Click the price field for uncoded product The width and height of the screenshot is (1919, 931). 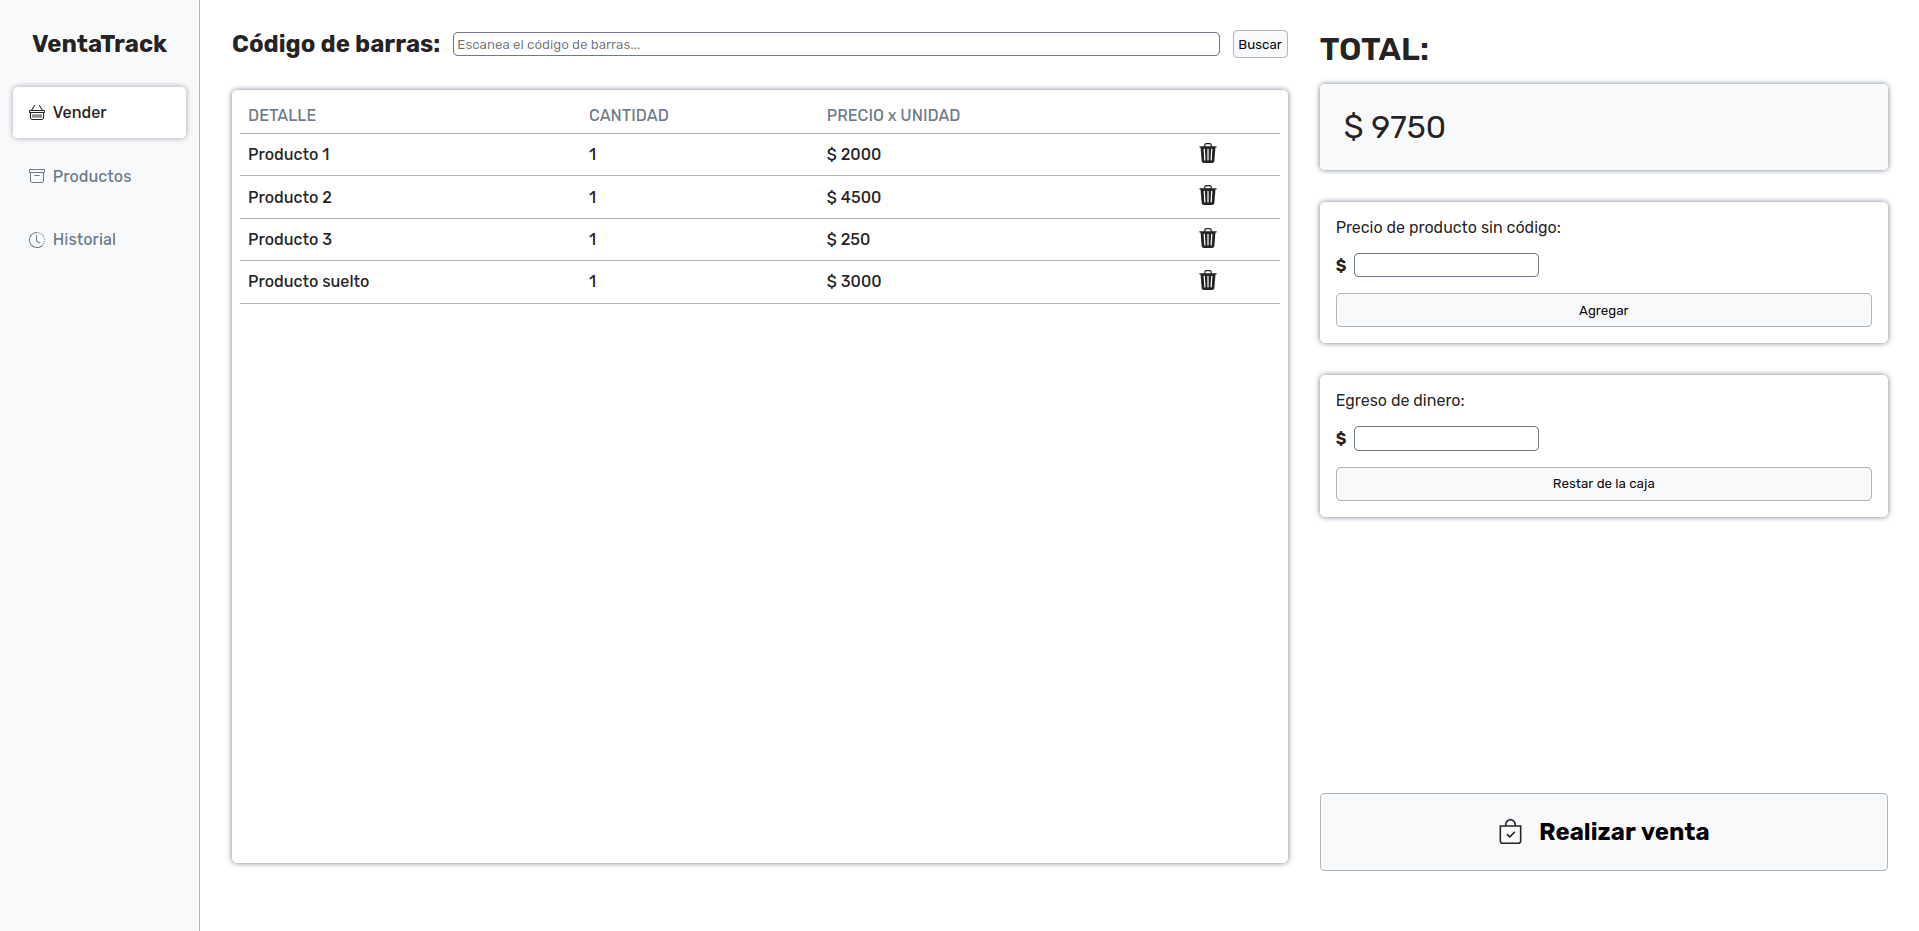1445,265
